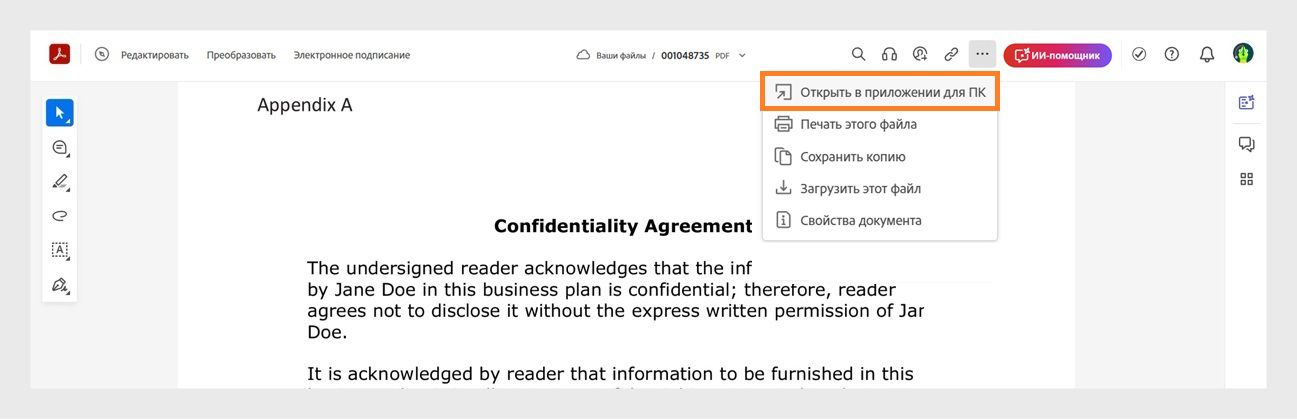Expand the file name 001048735 dropdown chevron
This screenshot has width=1297, height=419.
[x=742, y=56]
